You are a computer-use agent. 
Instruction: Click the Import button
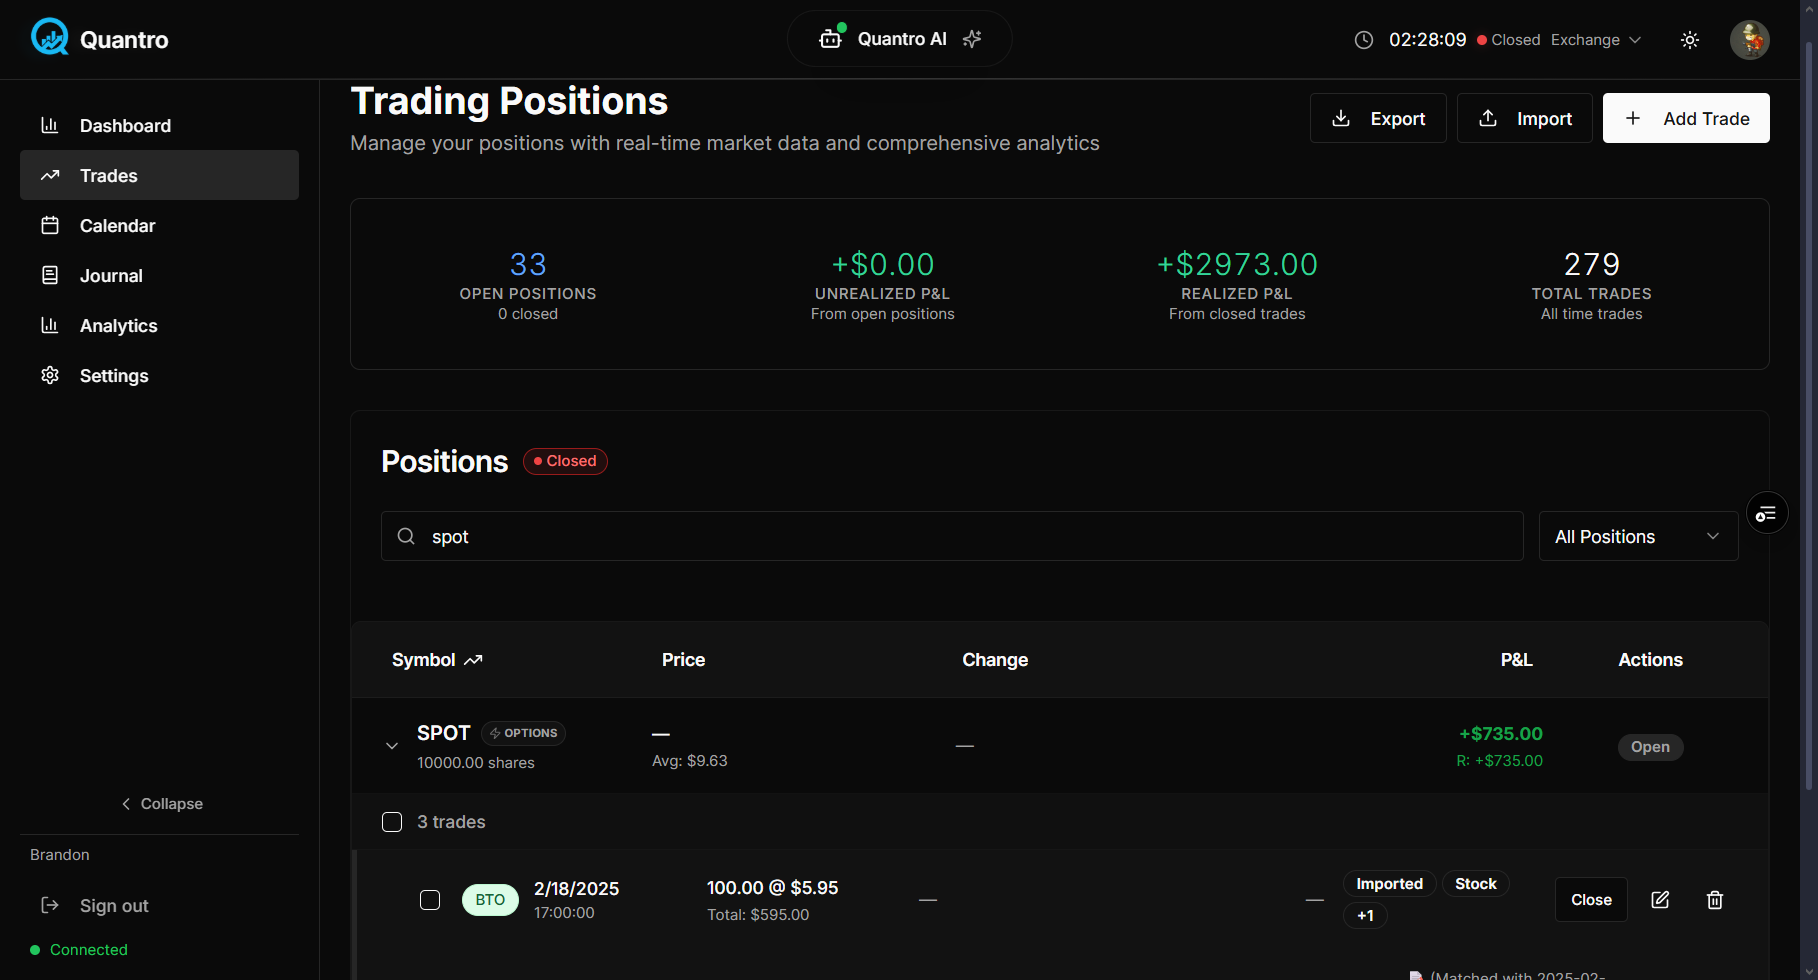tap(1524, 118)
